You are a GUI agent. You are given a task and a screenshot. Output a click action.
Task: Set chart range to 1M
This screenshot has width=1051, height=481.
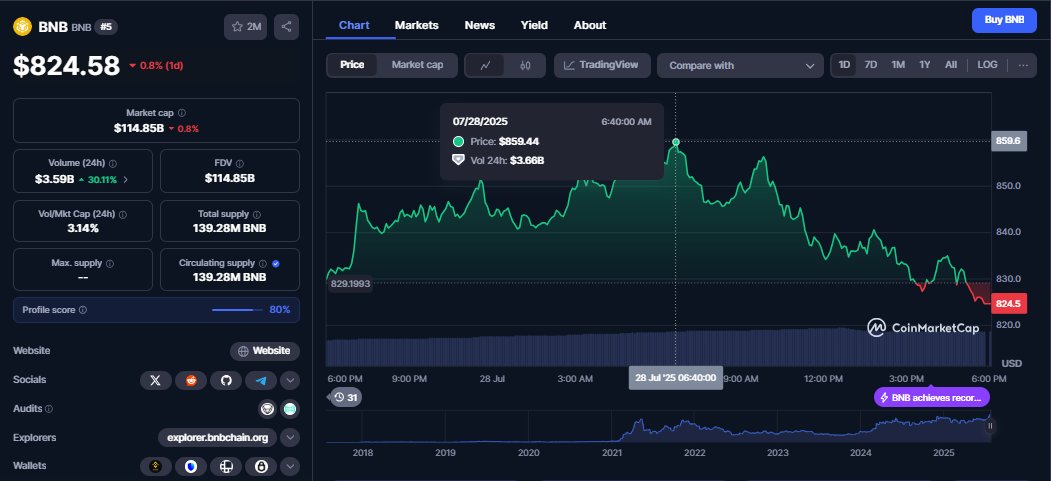pos(898,65)
